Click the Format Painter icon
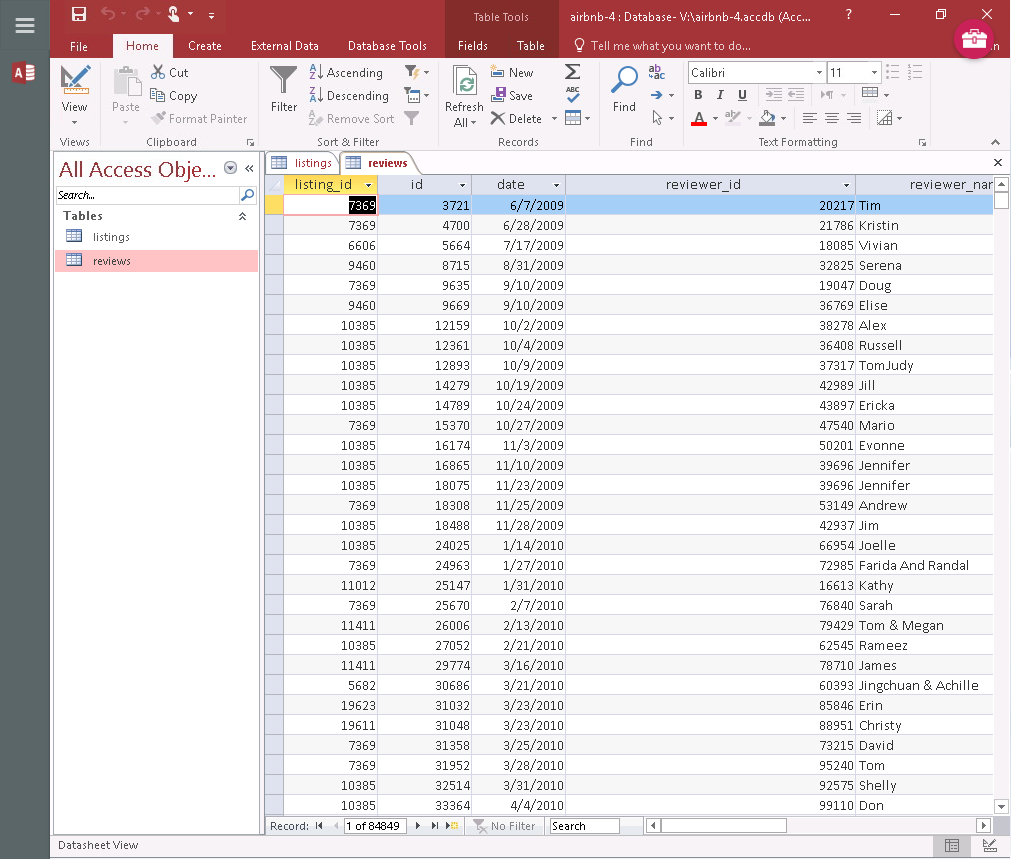The width and height of the screenshot is (1011, 859). pos(157,118)
